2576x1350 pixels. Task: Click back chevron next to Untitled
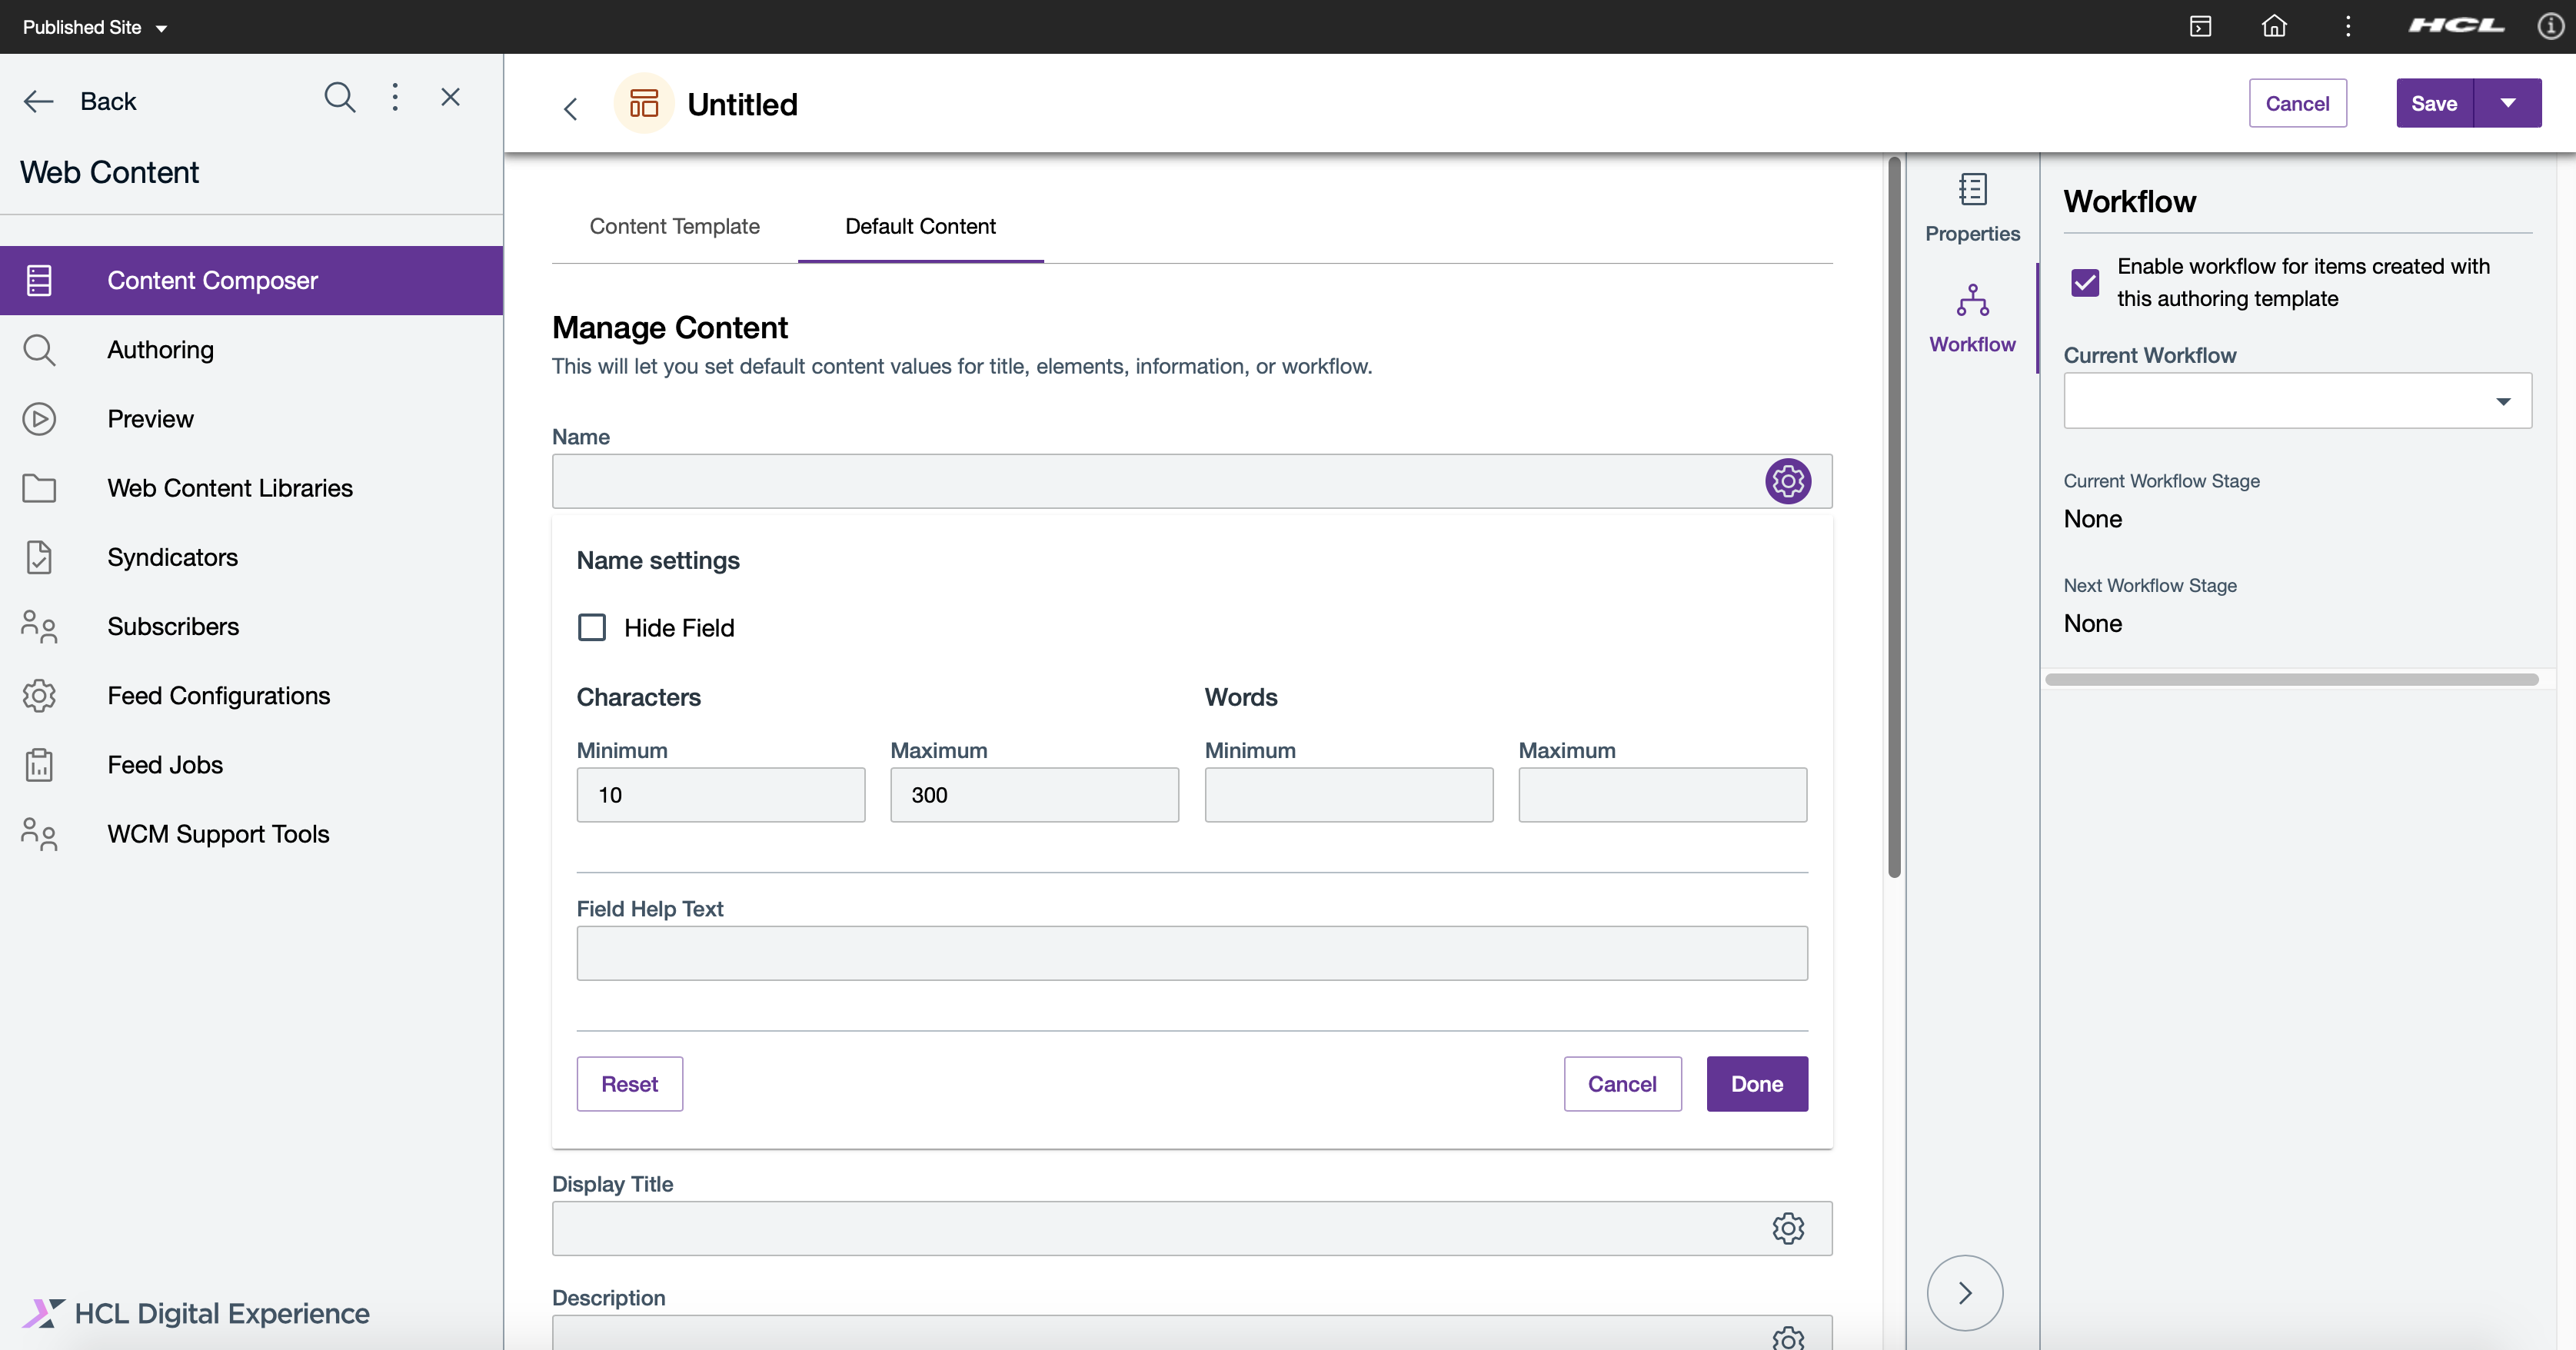[x=571, y=108]
